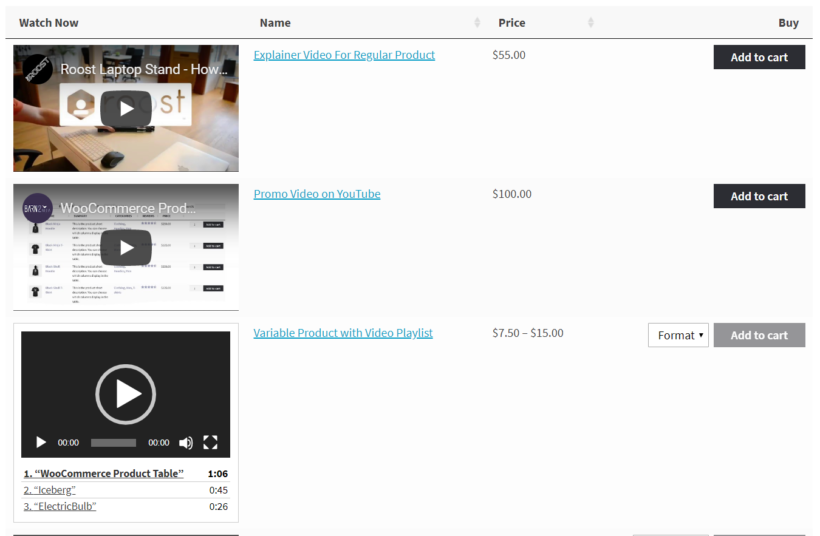Click the video progress bar in playlist player
Image resolution: width=820 pixels, height=536 pixels.
(113, 443)
